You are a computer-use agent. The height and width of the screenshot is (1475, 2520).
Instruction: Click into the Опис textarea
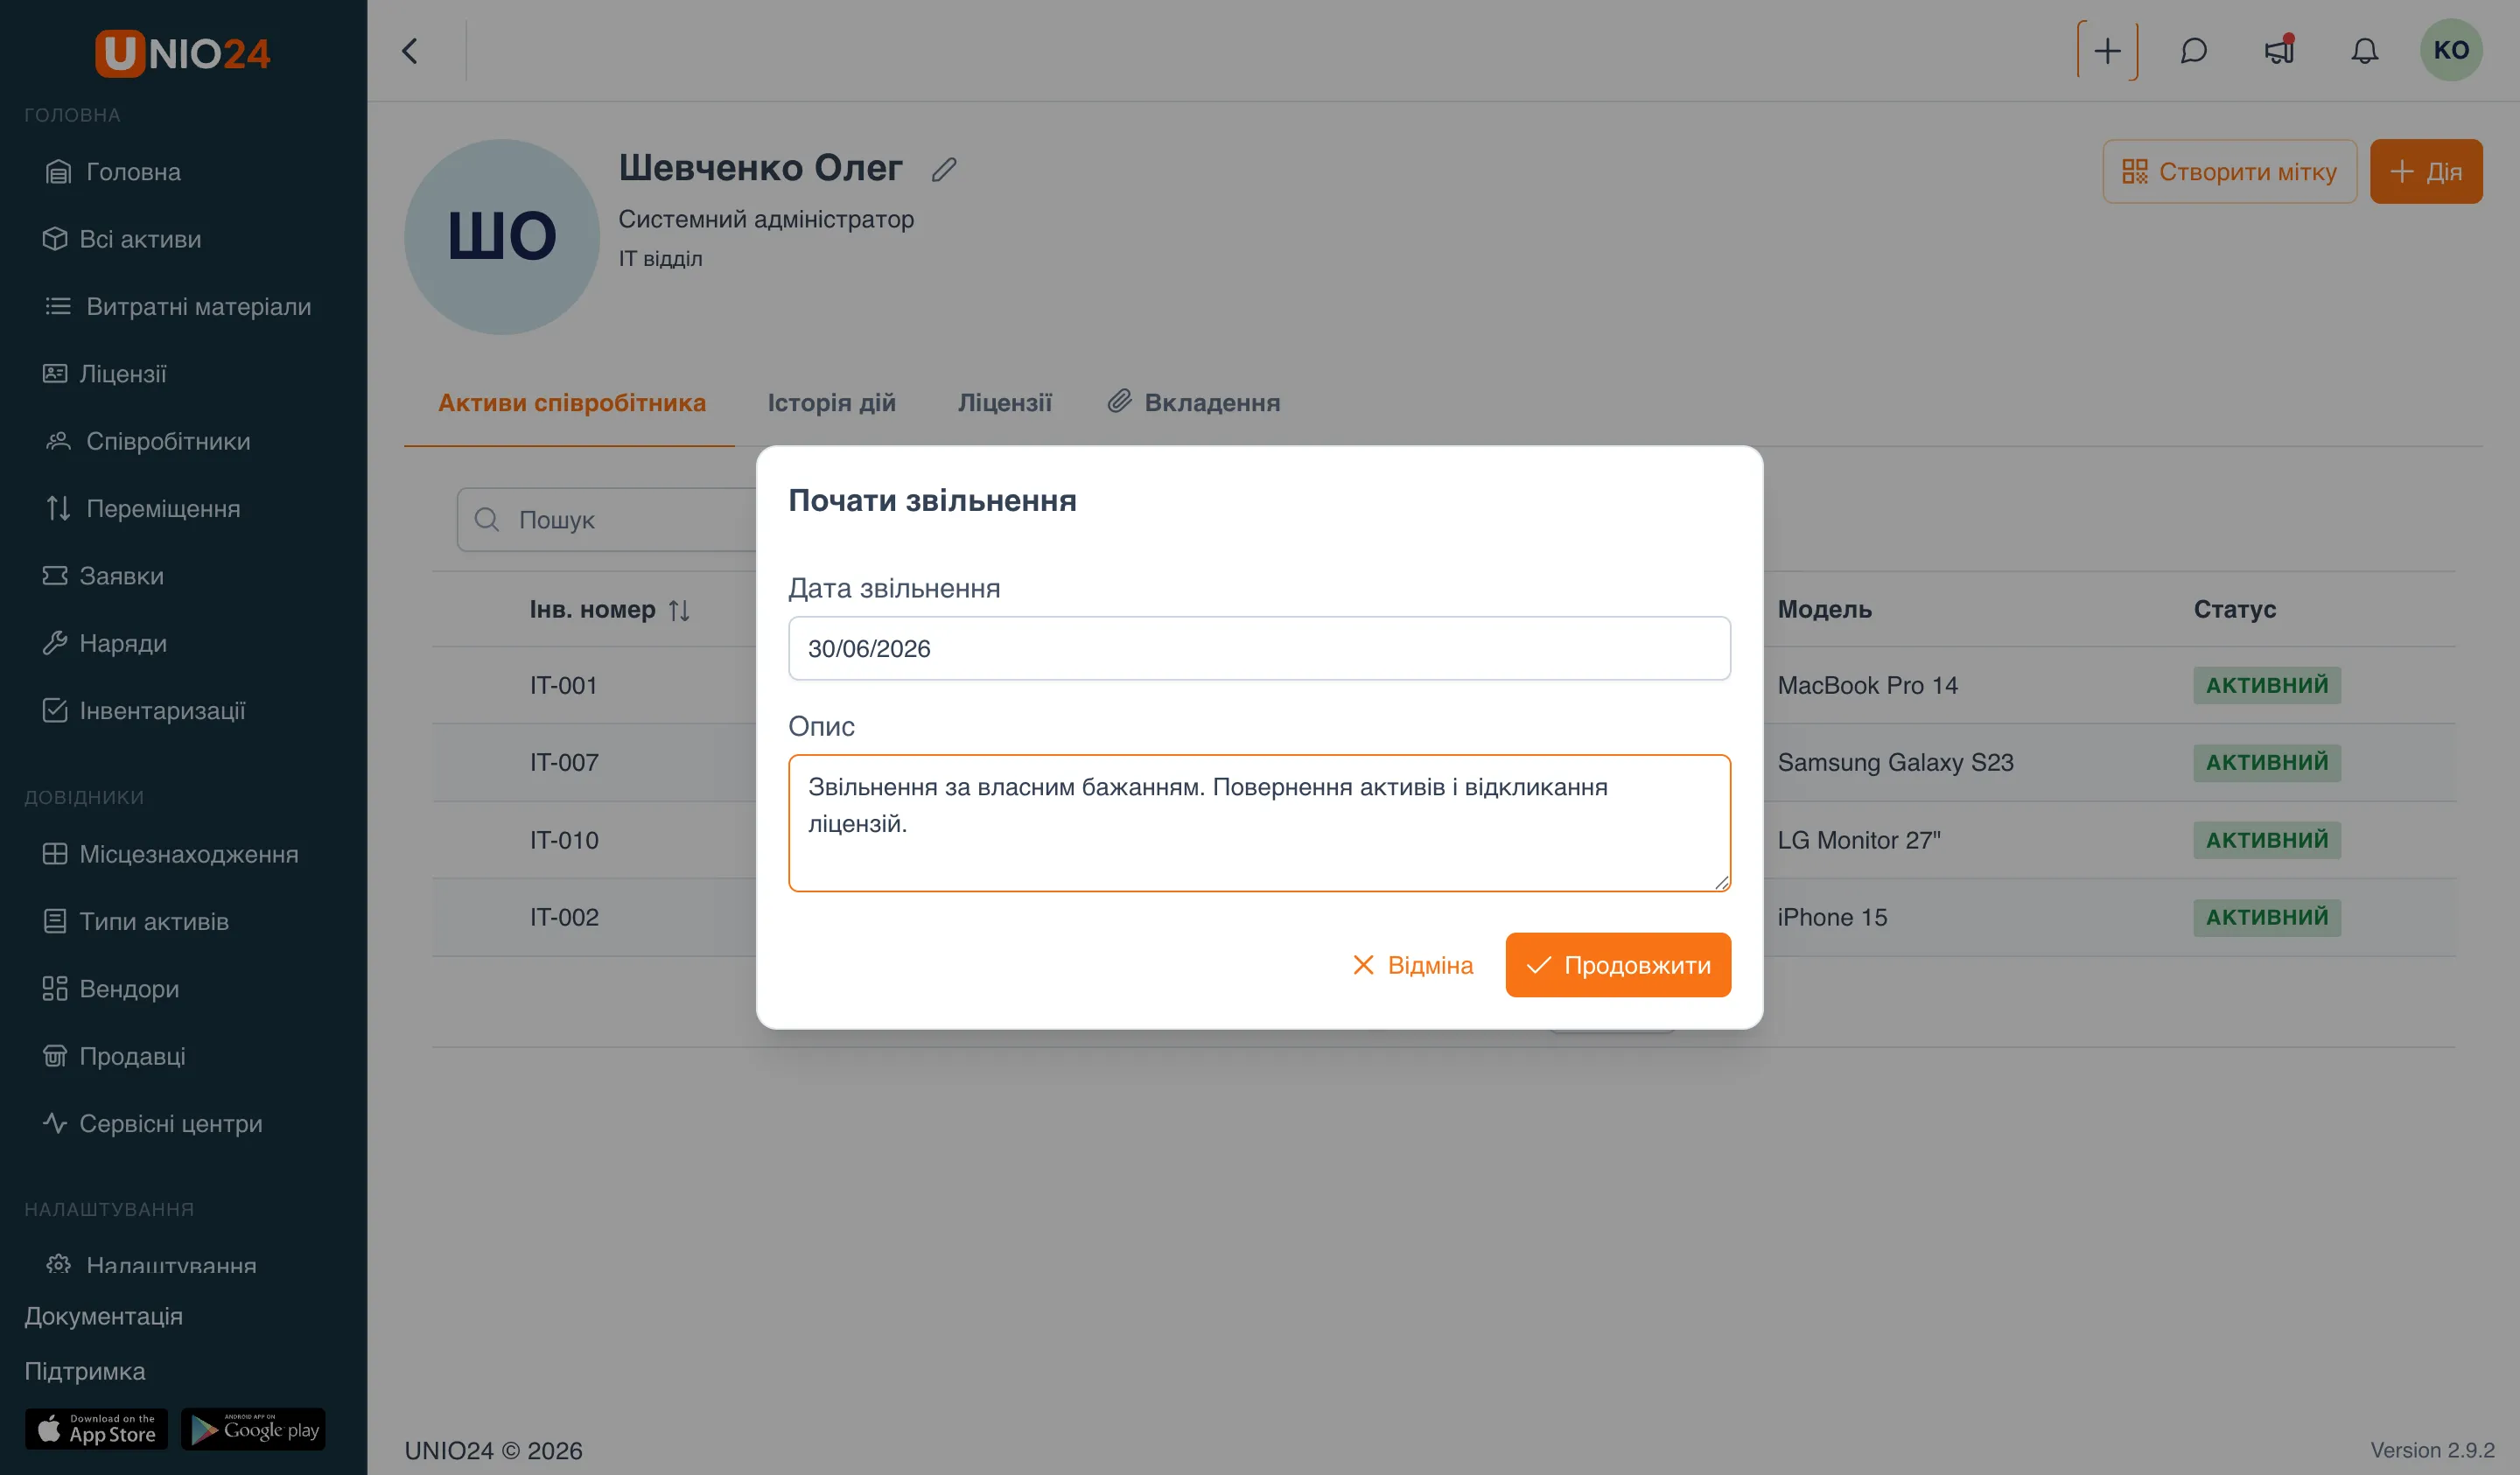pos(1259,822)
